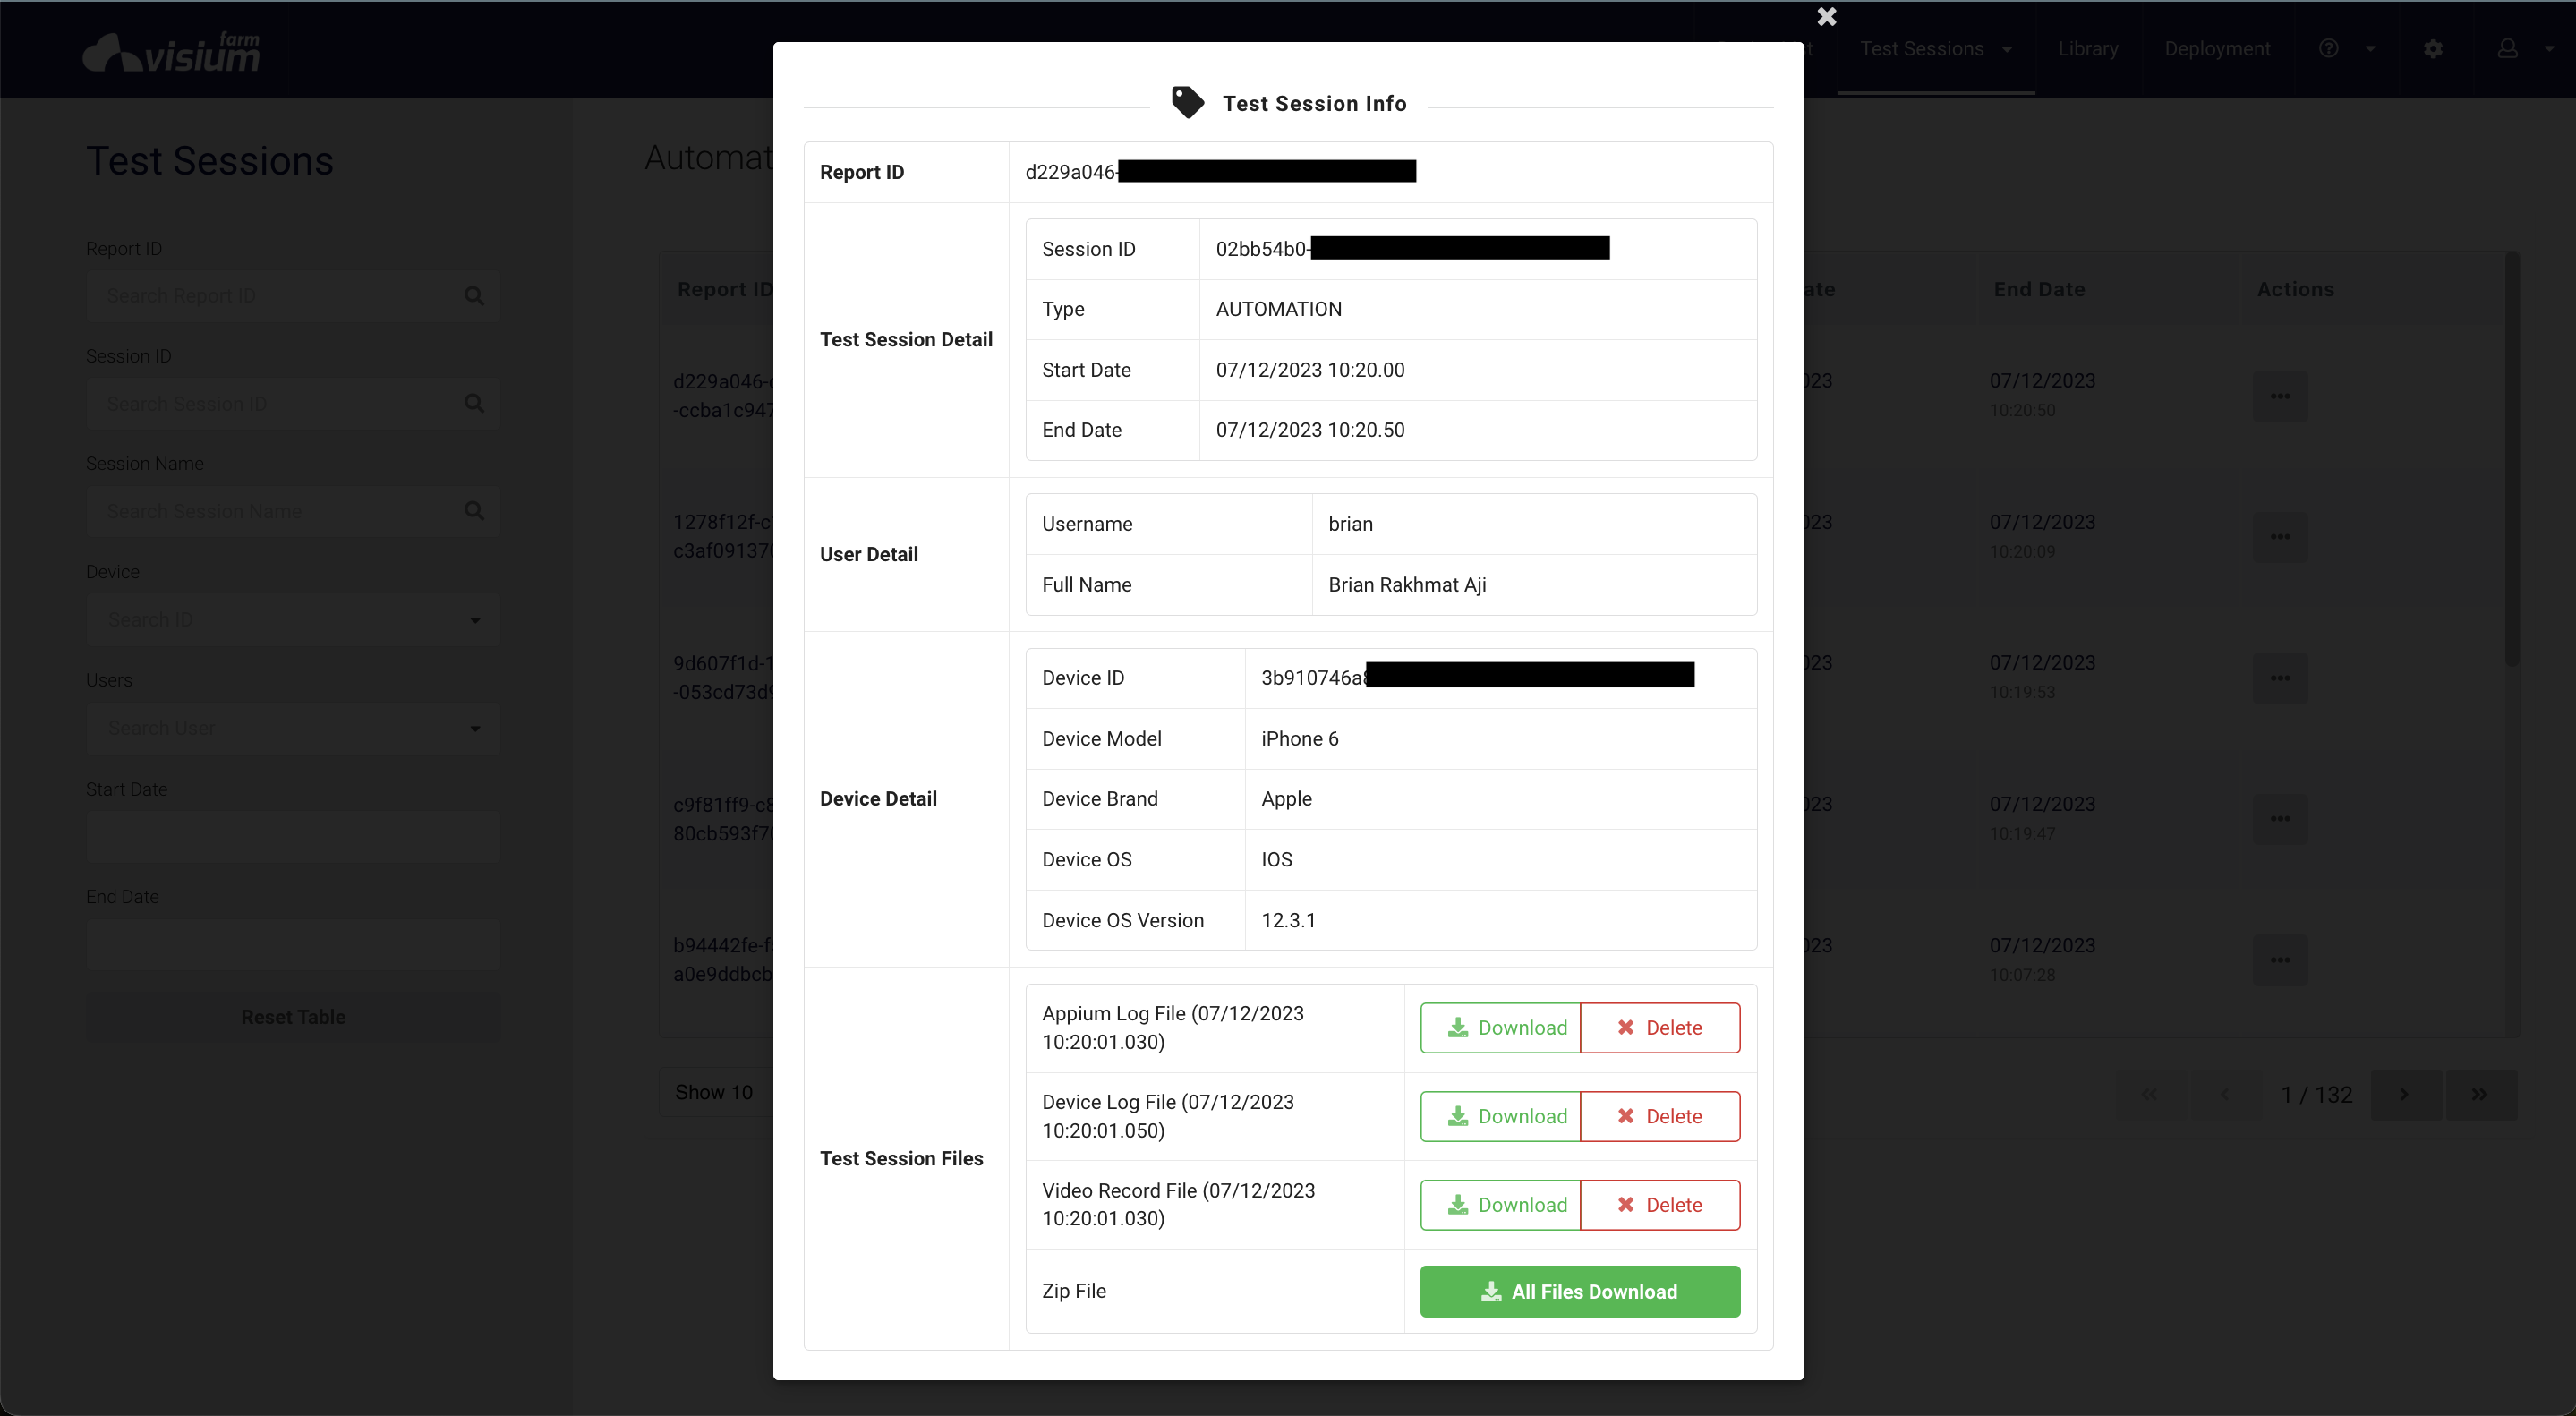Viewport: 2576px width, 1416px height.
Task: Click the Search Session ID field
Action: pos(293,404)
